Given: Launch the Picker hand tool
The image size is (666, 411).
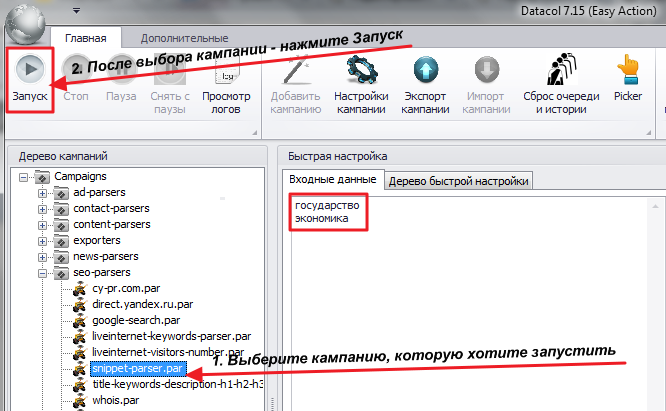Looking at the screenshot, I should coord(628,79).
